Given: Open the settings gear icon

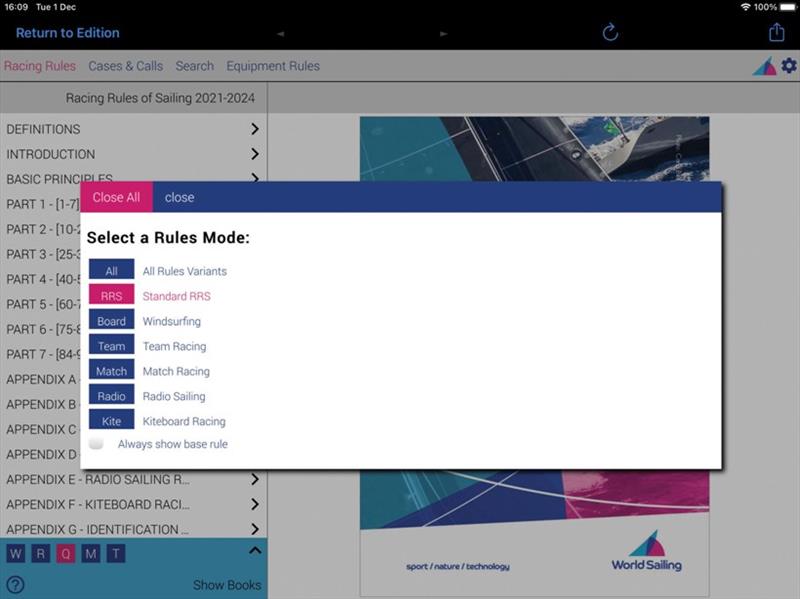Looking at the screenshot, I should pyautogui.click(x=789, y=66).
